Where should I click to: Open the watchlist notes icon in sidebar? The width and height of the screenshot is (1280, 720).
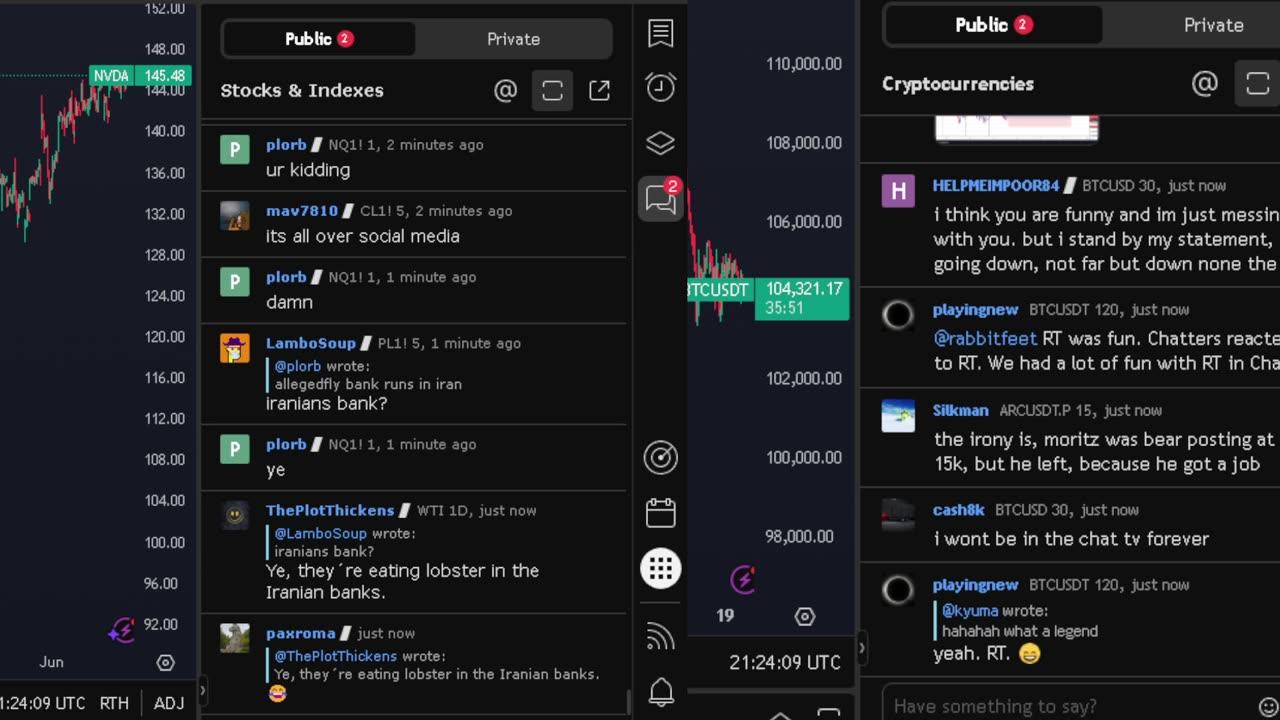pyautogui.click(x=661, y=33)
